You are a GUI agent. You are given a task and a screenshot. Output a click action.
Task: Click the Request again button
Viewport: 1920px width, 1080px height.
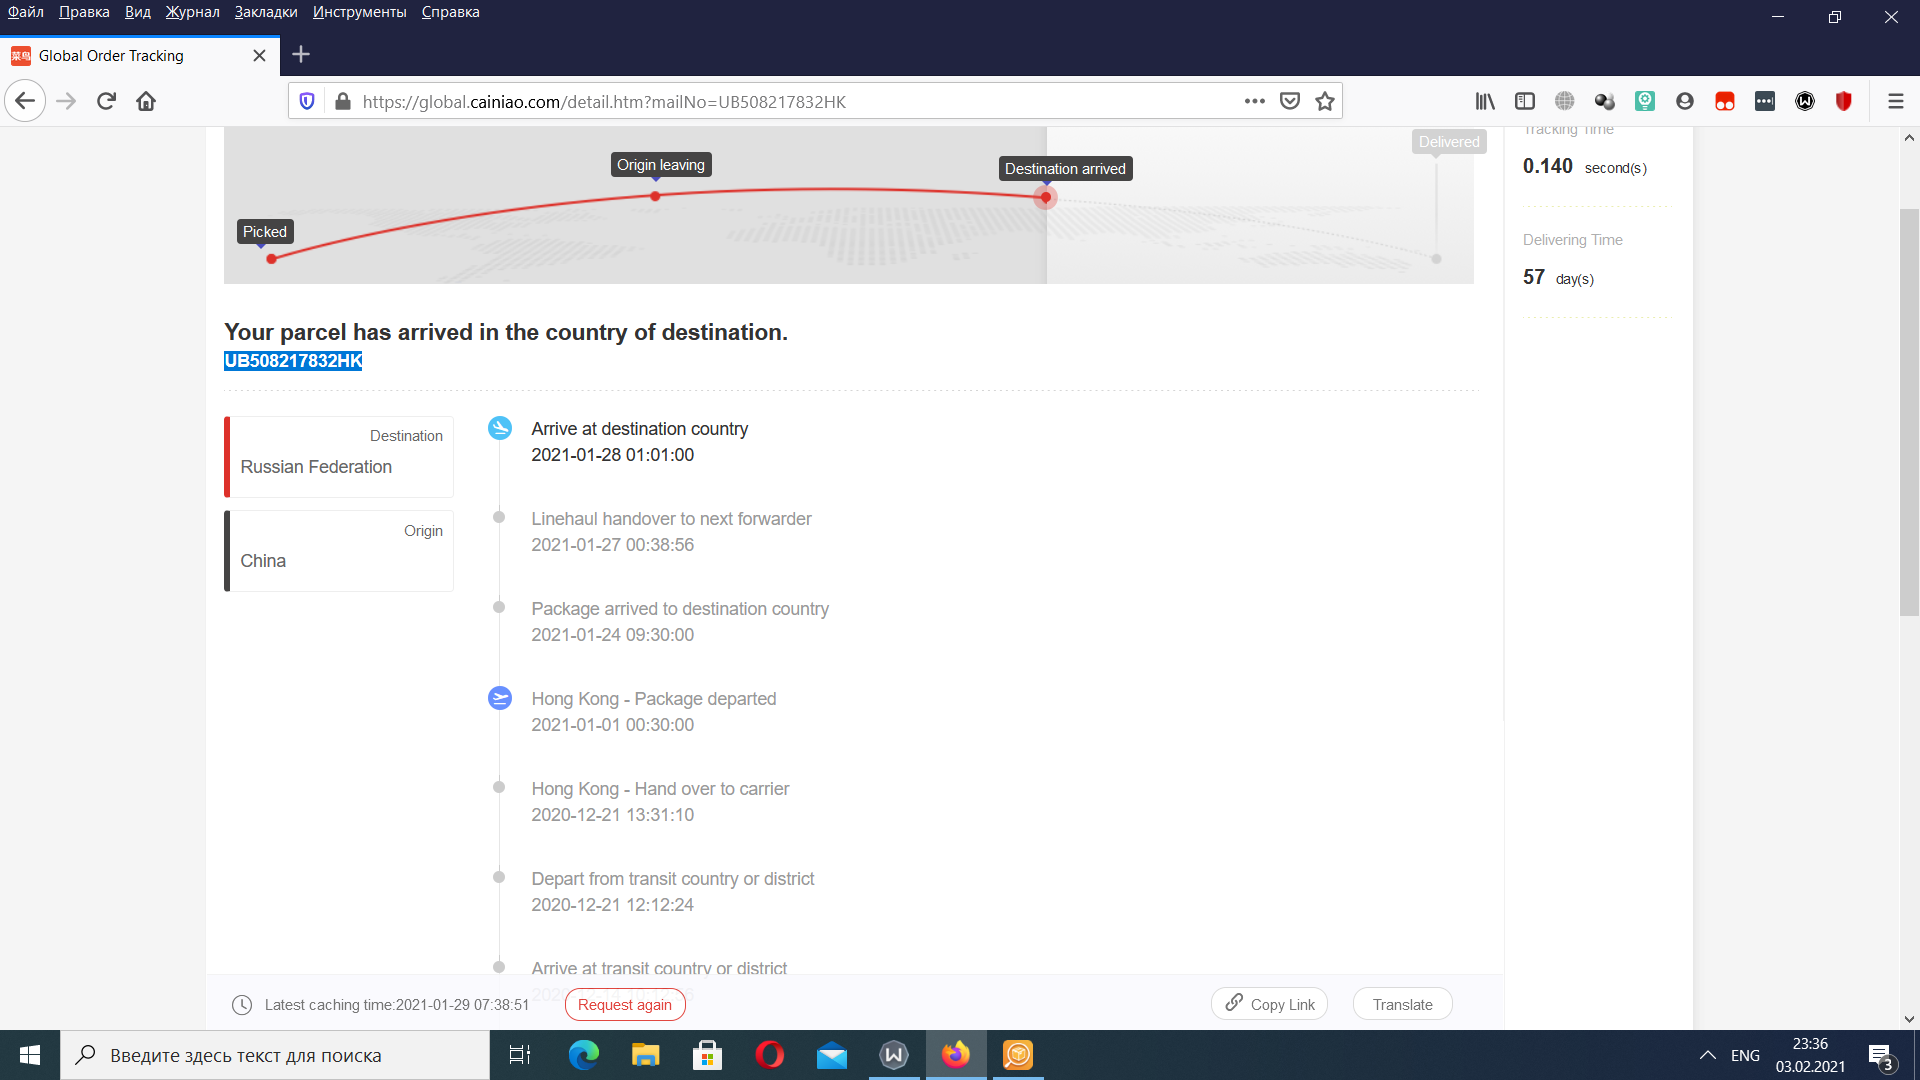click(625, 1004)
